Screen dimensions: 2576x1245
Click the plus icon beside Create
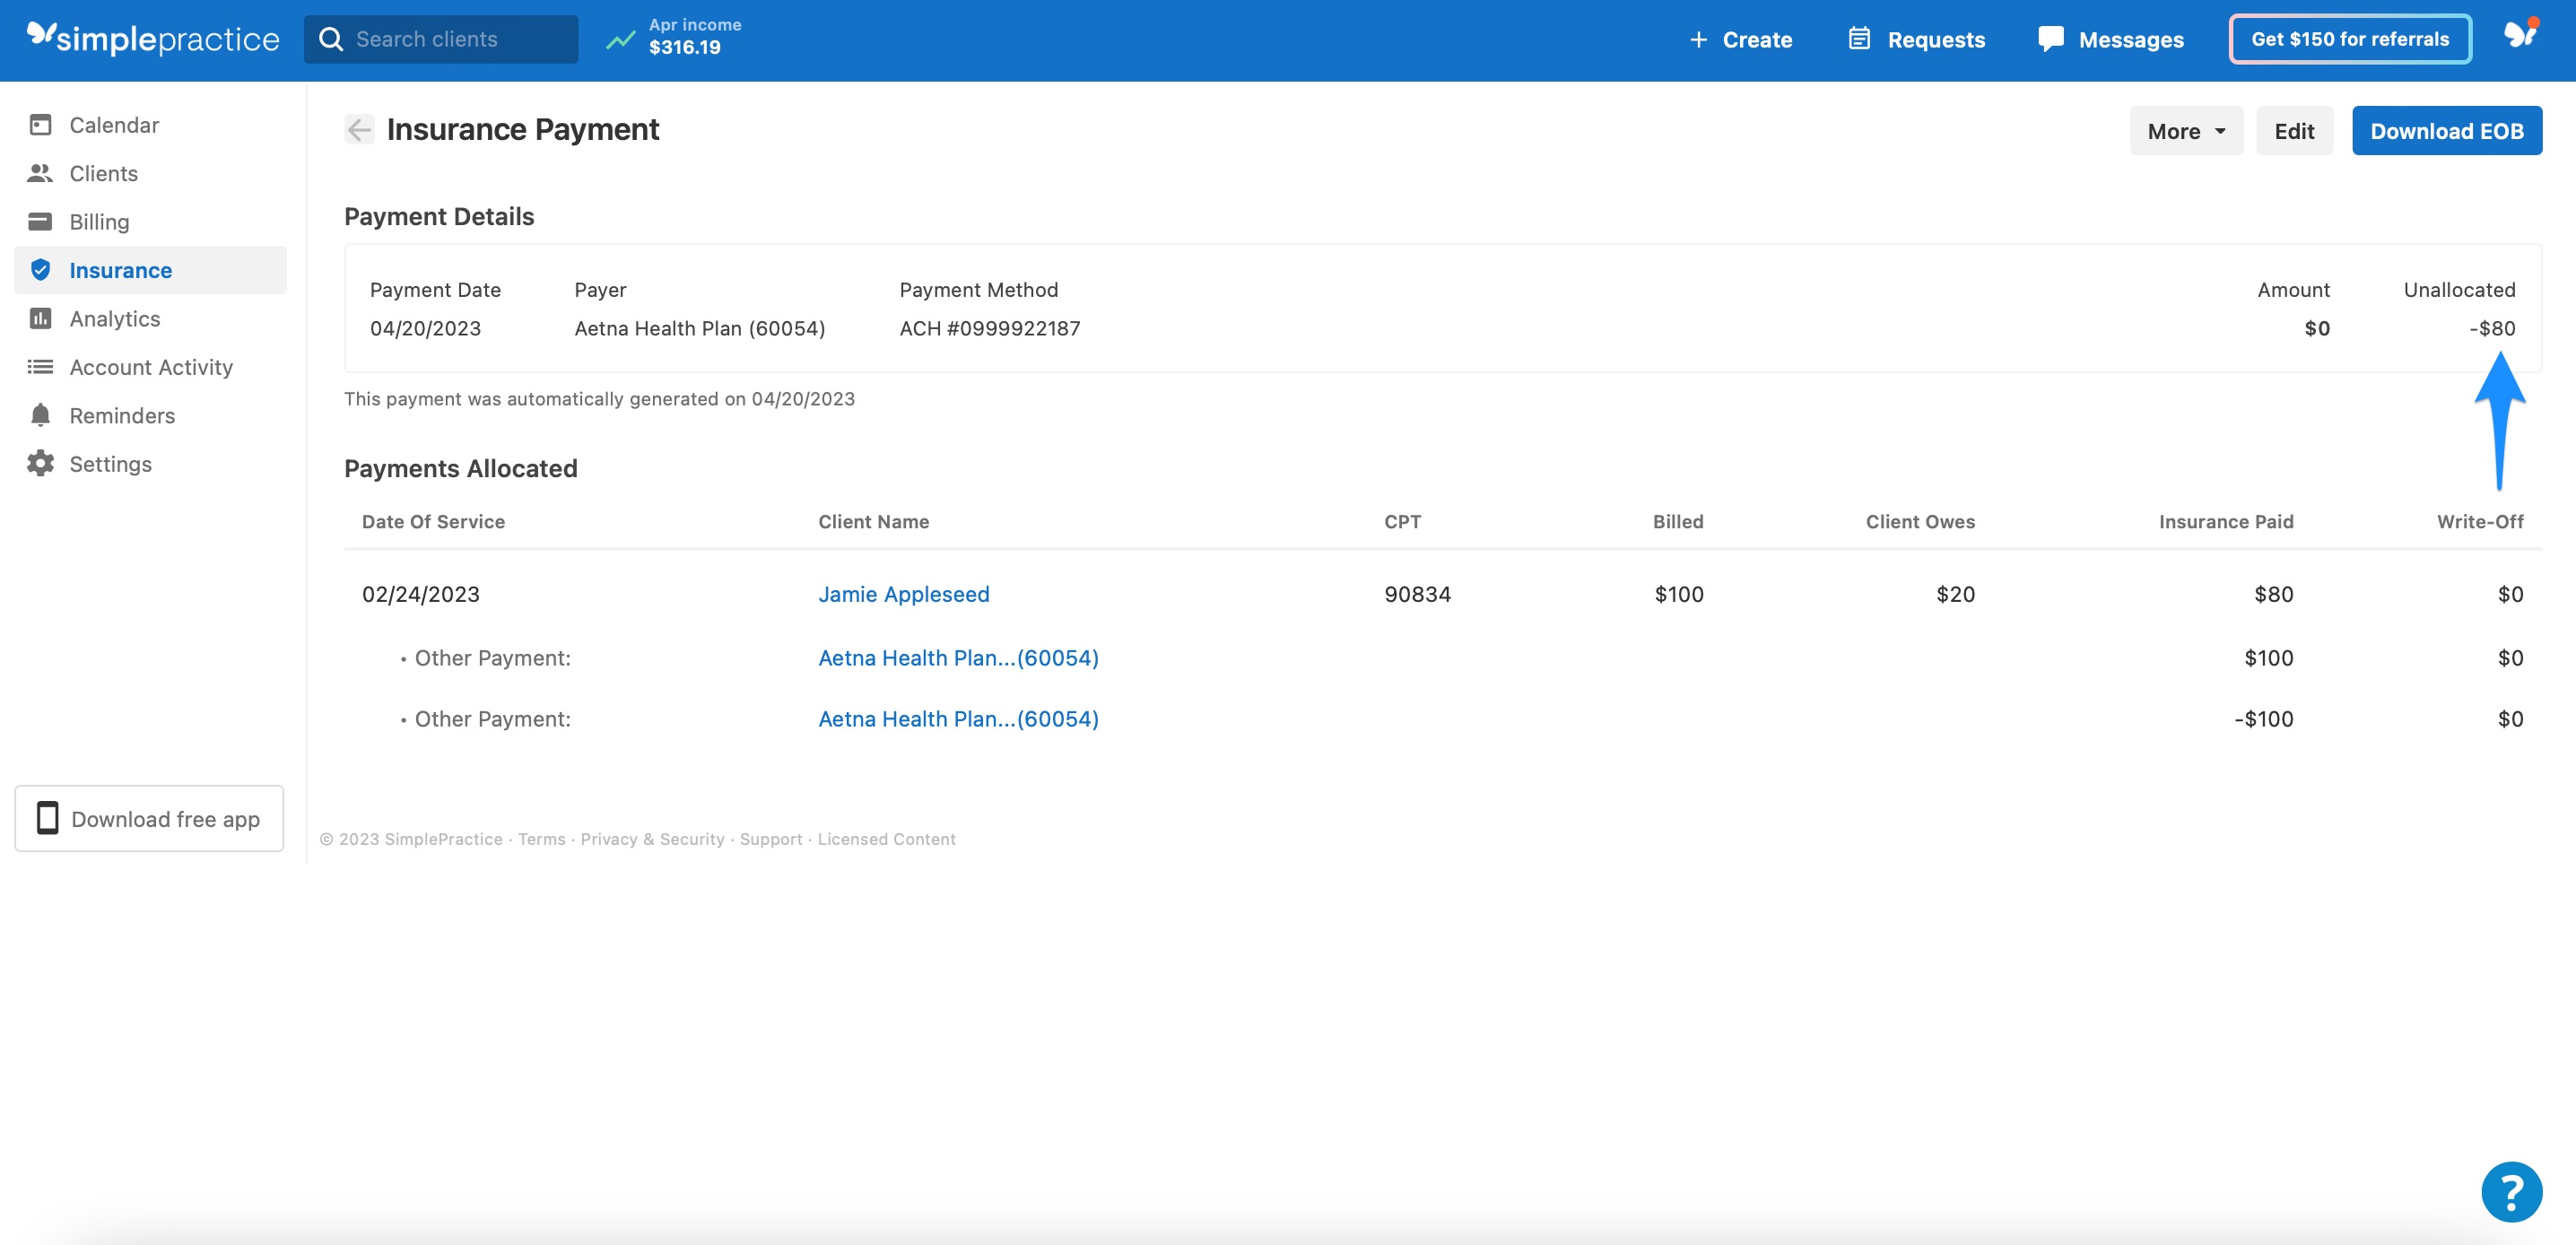pos(1698,40)
